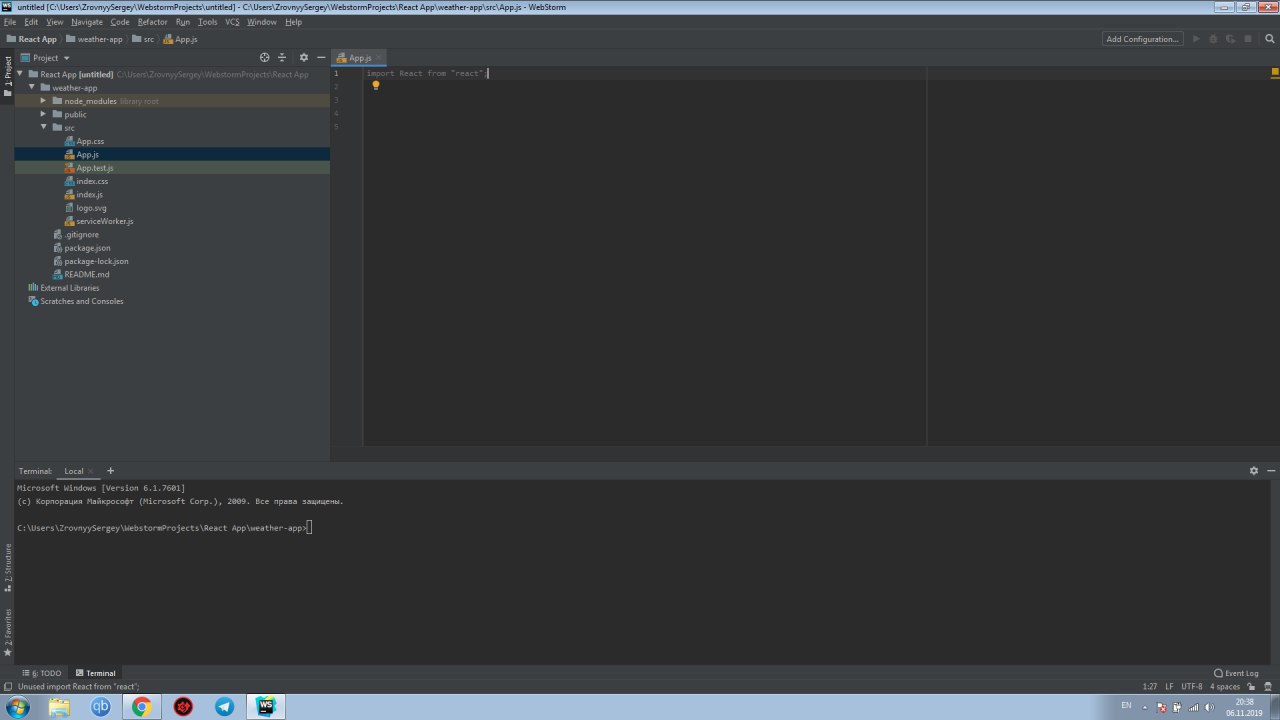This screenshot has height=720, width=1280.
Task: Click the Add Configuration button
Action: 1142,39
